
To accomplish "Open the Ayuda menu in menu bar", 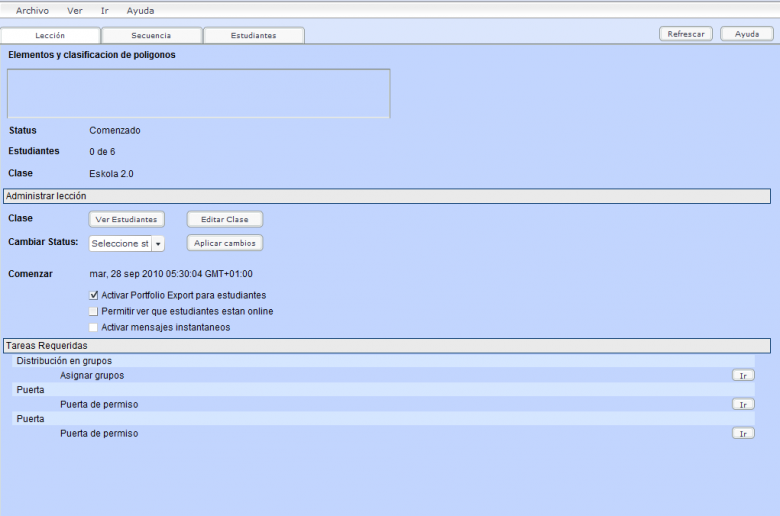I will (x=140, y=10).
